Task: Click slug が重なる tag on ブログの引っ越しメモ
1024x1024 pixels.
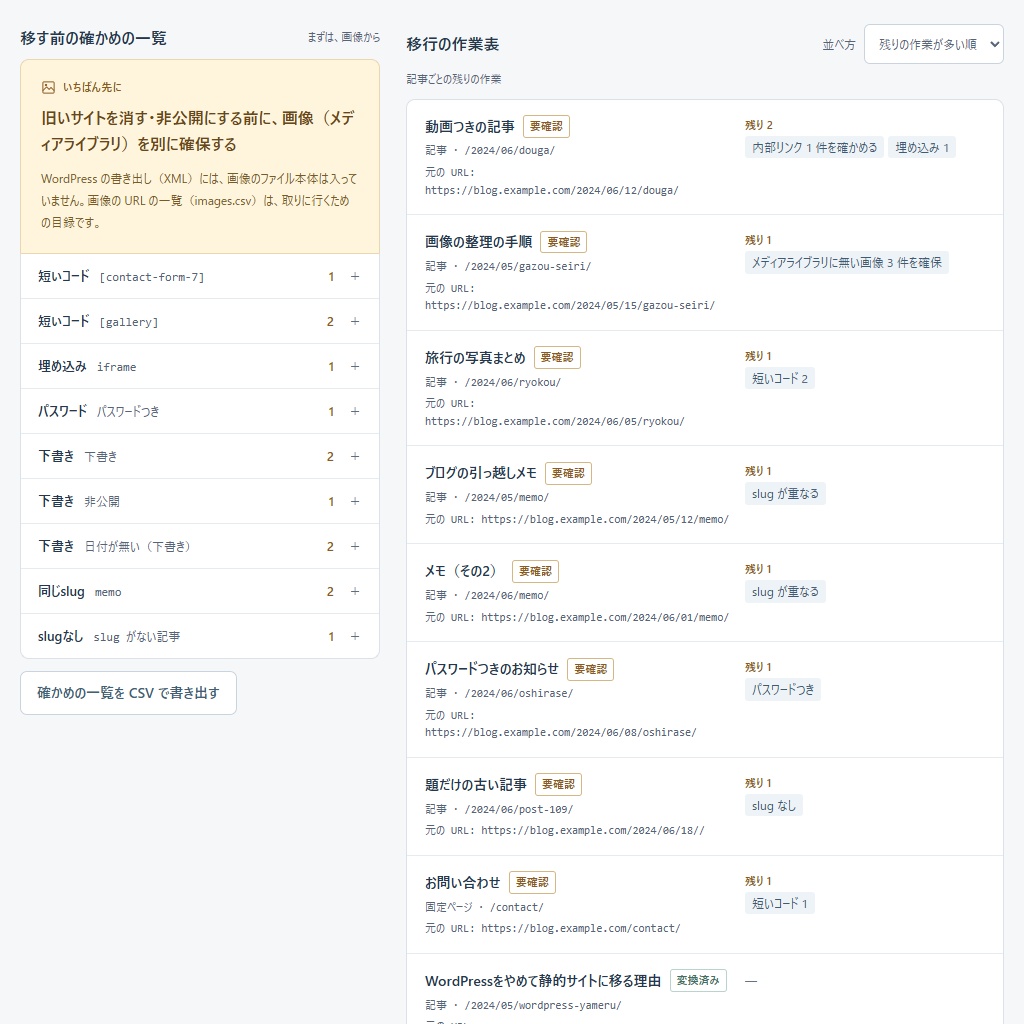Action: click(x=785, y=494)
